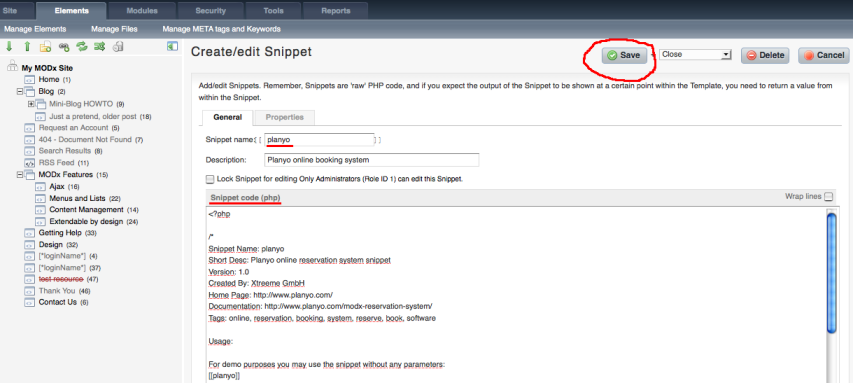Click the green expand tree down arrow
This screenshot has height=383, width=853.
[x=9, y=47]
